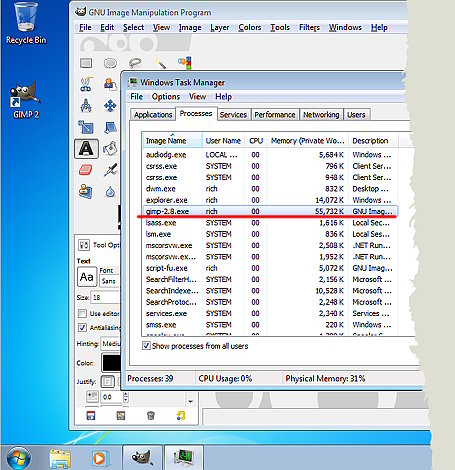Select the Fuzzy Select magic wand tool
Image resolution: width=455 pixels, height=470 pixels.
click(x=160, y=63)
